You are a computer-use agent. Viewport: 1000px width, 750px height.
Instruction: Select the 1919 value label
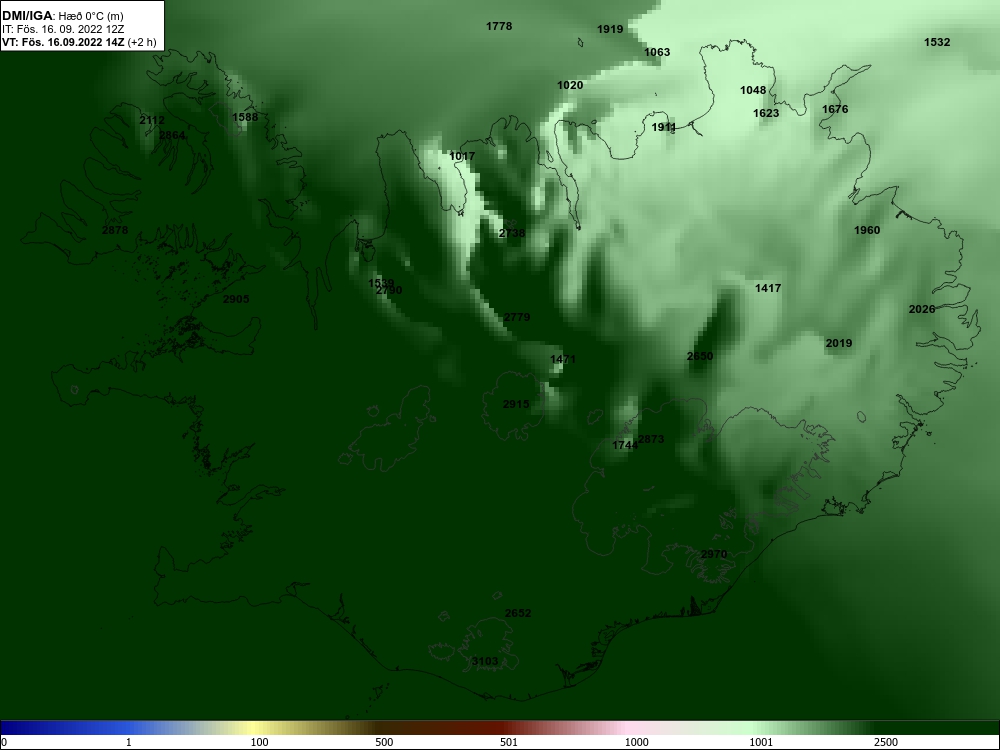coord(610,29)
